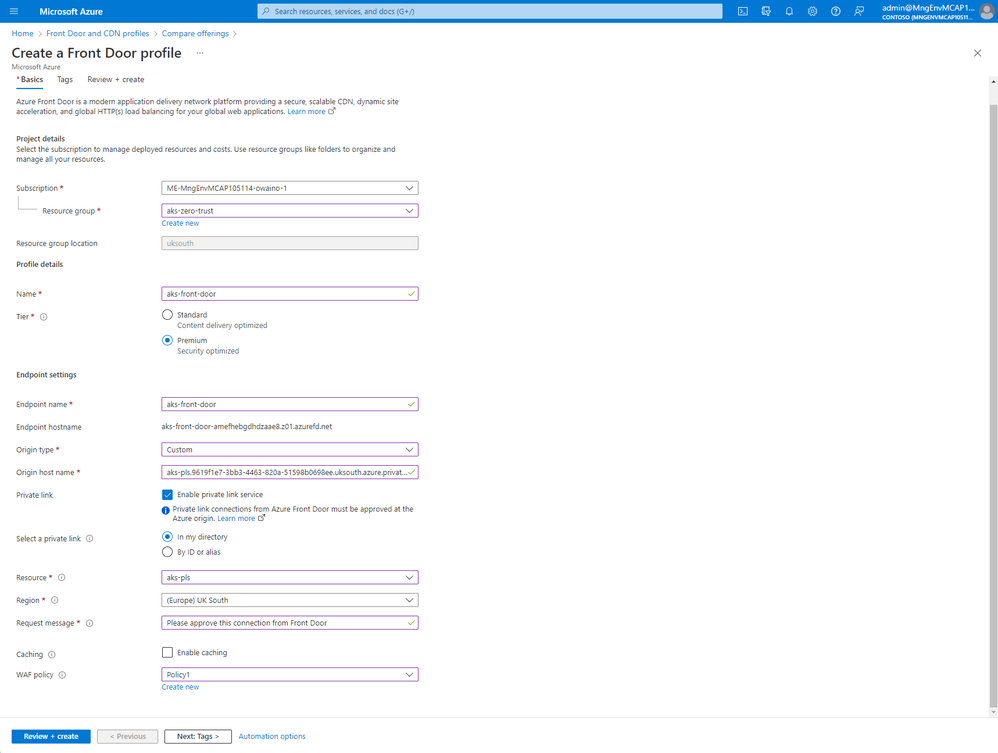Screen dimensions: 998x753
Task: Tick the Enable caching checkbox
Action: pos(167,652)
